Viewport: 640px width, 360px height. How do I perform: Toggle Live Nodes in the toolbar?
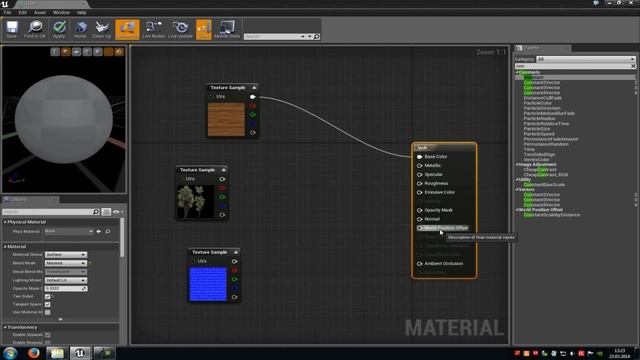click(153, 29)
